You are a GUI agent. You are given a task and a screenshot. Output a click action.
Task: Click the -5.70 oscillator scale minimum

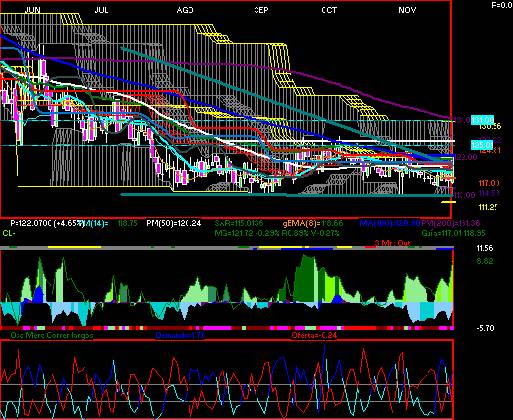[x=485, y=328]
